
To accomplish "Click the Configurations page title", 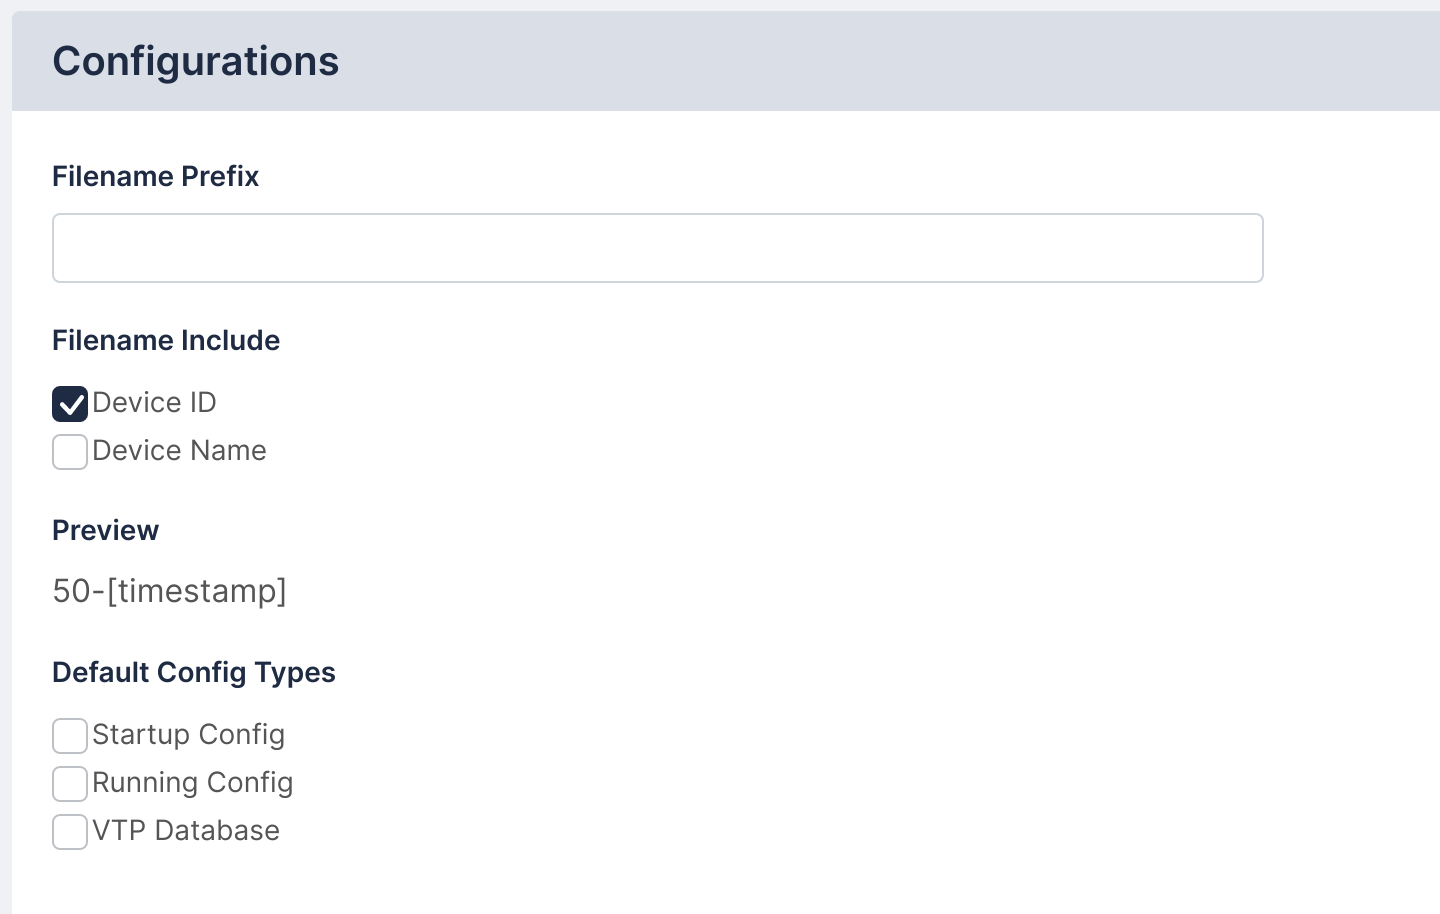I will coord(196,61).
